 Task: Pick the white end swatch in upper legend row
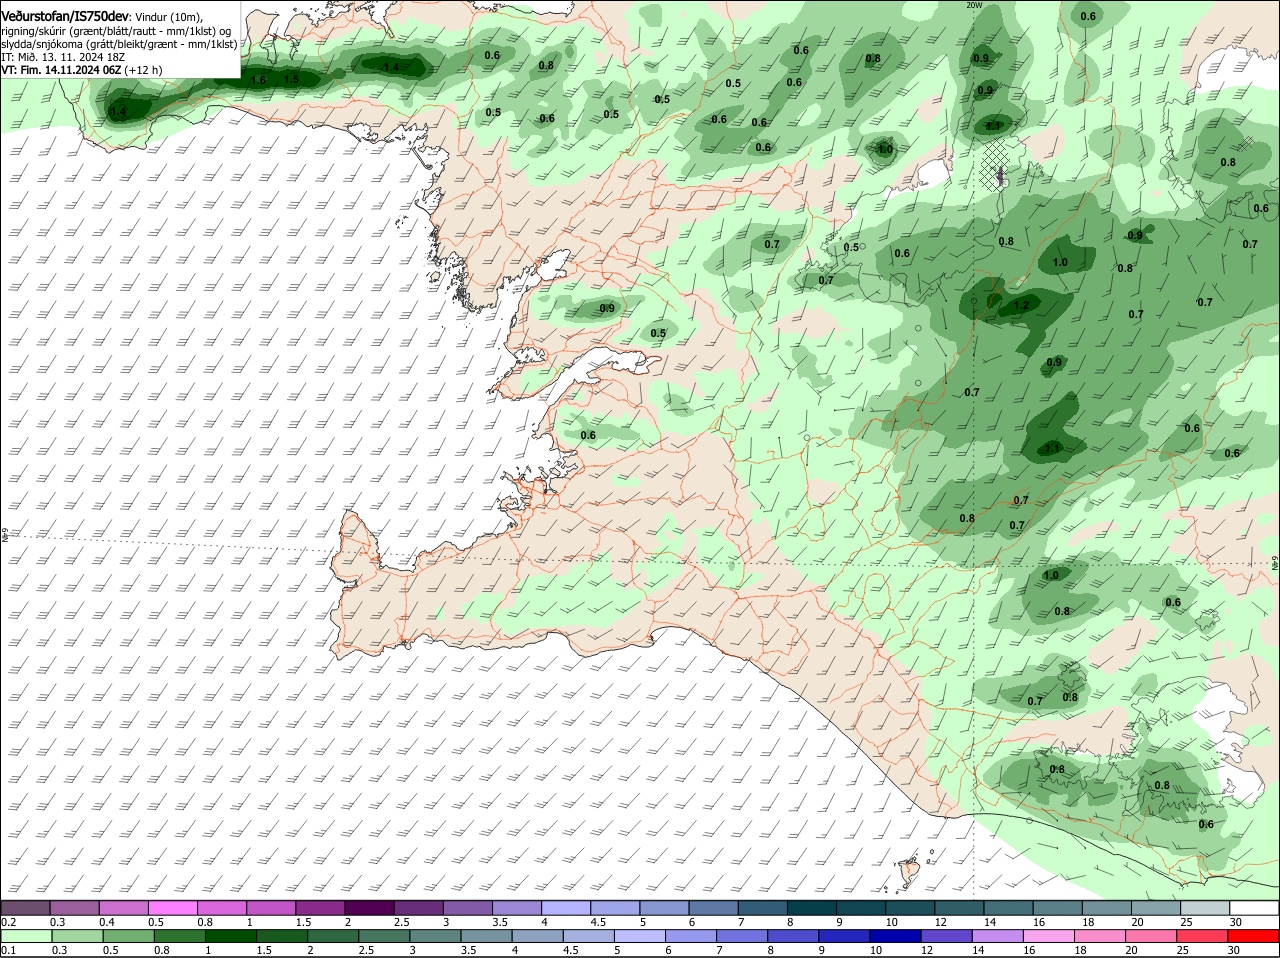pyautogui.click(x=1254, y=907)
